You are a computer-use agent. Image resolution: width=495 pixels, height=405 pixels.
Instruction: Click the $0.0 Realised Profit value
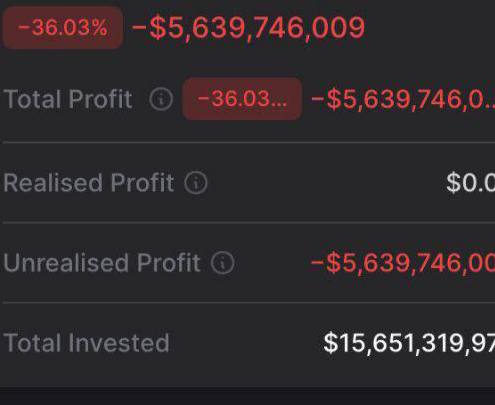click(x=470, y=183)
